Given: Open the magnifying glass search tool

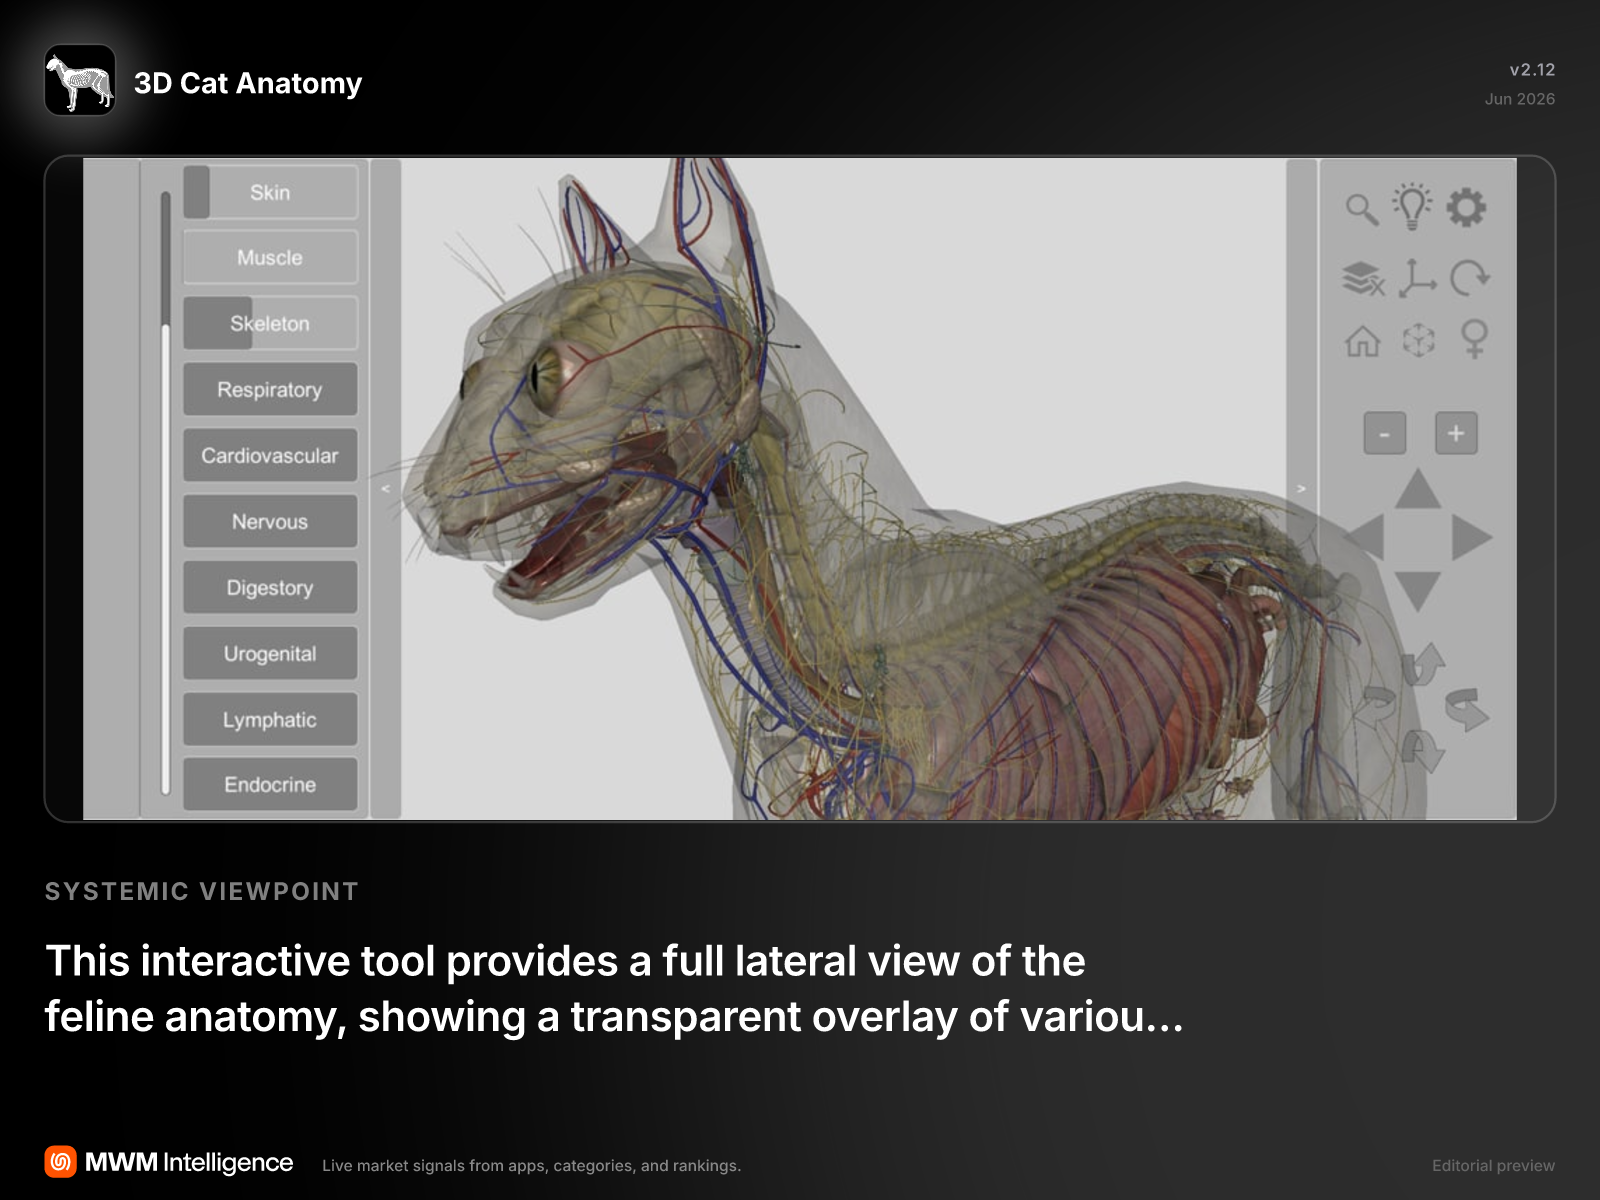Looking at the screenshot, I should click(1362, 209).
